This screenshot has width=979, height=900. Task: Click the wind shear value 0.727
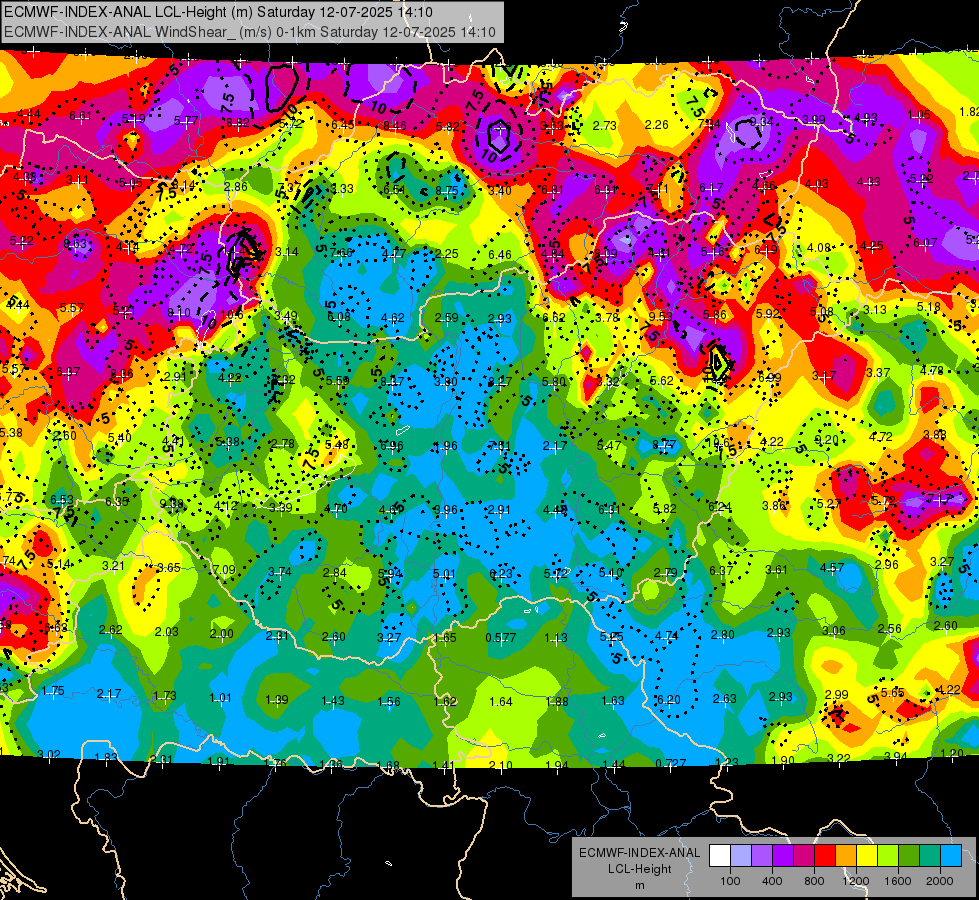[671, 763]
